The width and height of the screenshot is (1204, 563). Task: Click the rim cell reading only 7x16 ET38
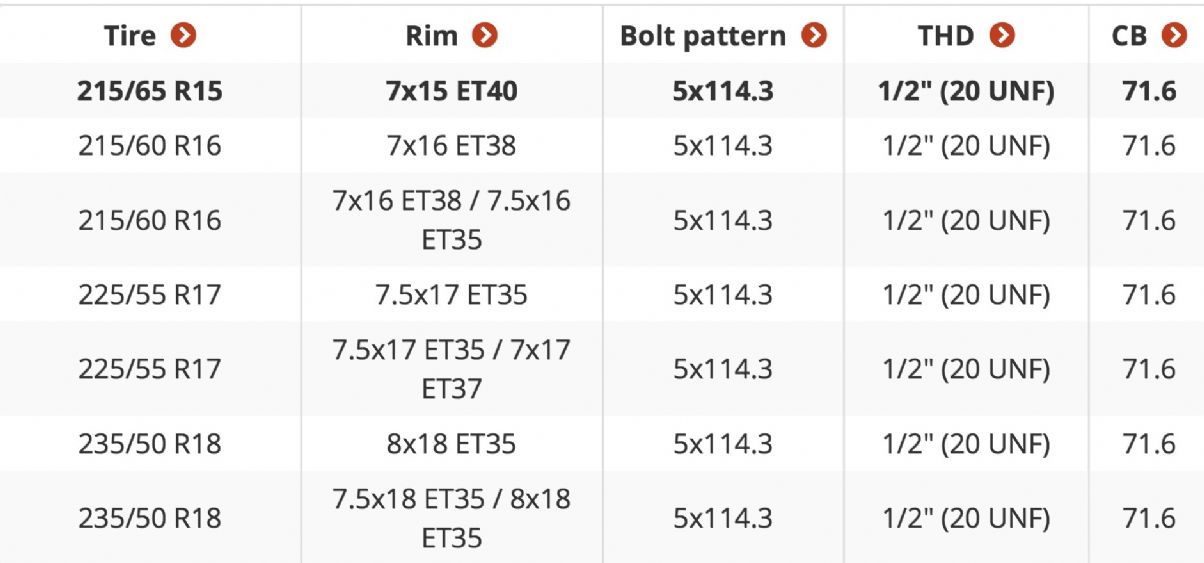452,146
